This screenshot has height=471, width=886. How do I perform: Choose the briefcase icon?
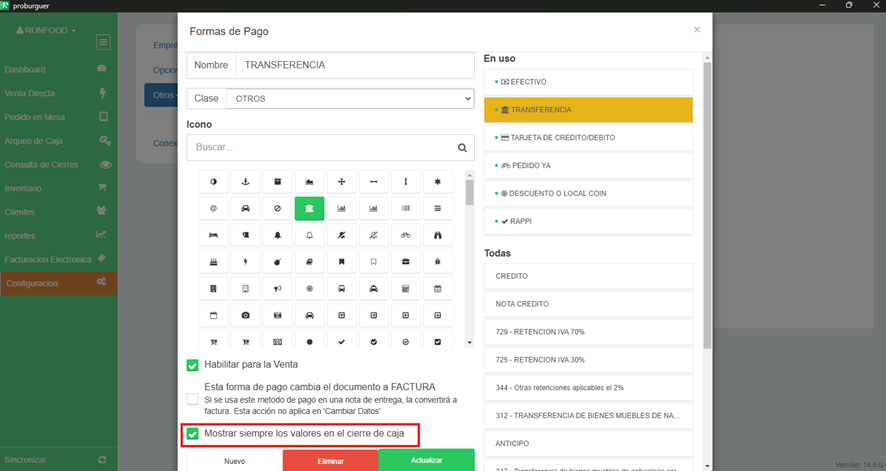click(406, 262)
